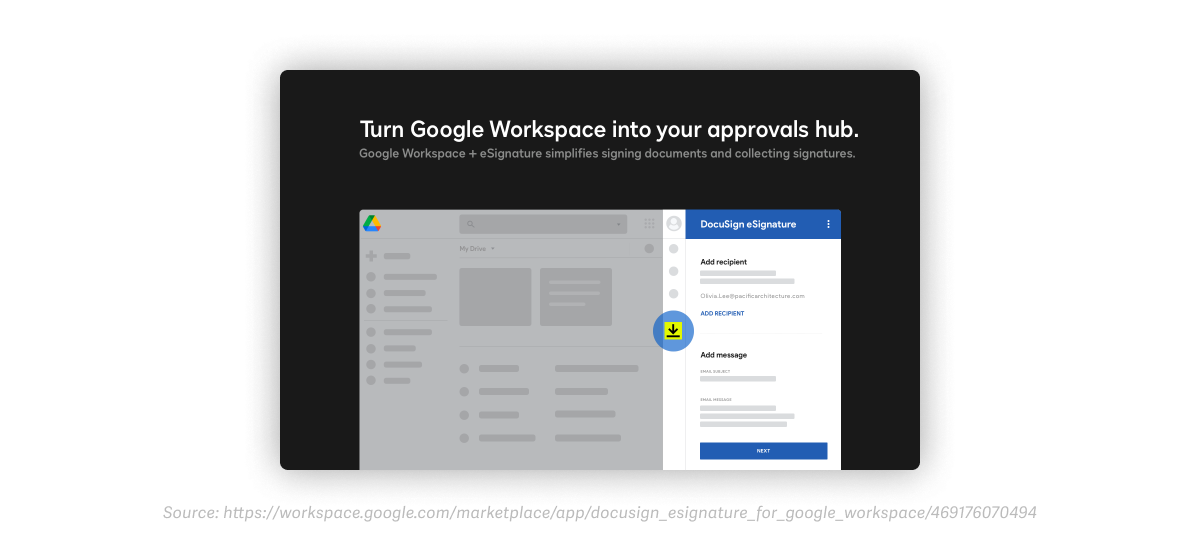This screenshot has height=550, width=1200.
Task: Click the account avatar icon
Action: [x=674, y=224]
